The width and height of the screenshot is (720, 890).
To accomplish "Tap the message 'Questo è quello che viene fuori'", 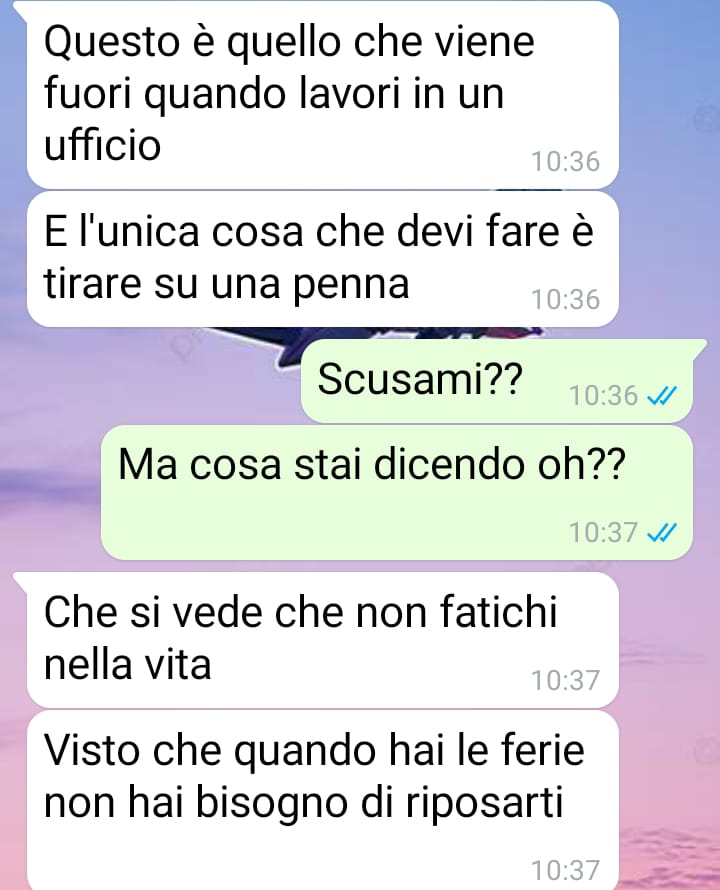I will (323, 94).
